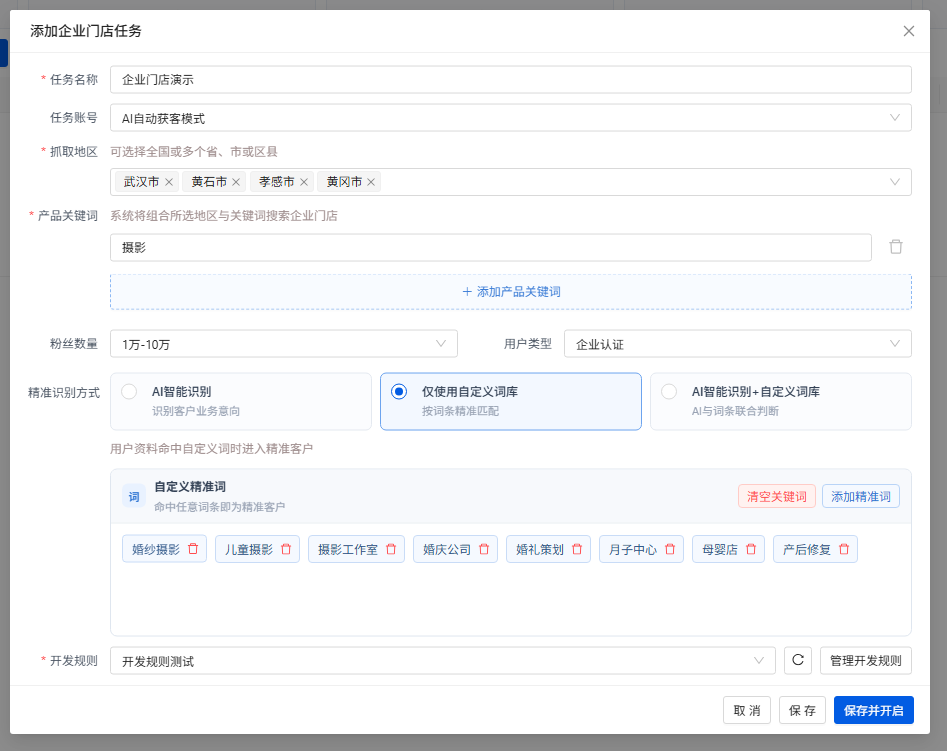Close the 添加企业门店任务 dialog
Viewport: 947px width, 751px height.
click(x=908, y=31)
